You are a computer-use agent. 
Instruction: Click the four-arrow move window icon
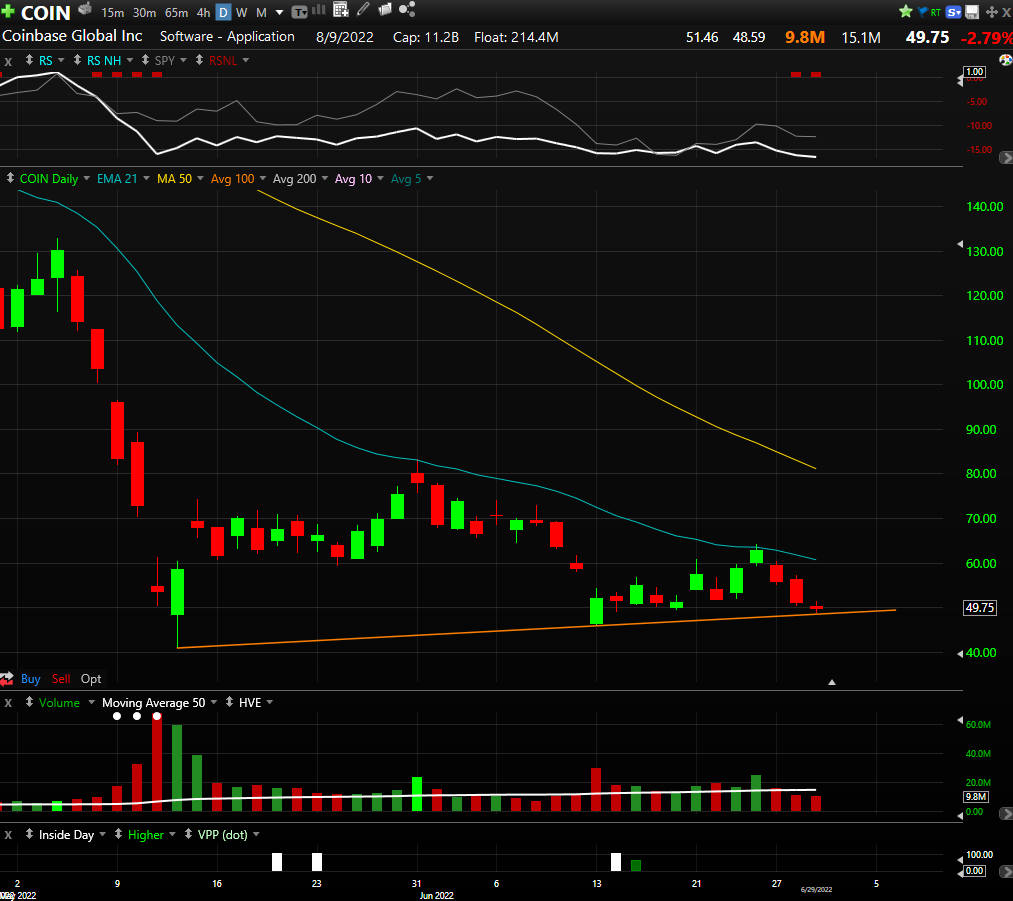(x=992, y=12)
